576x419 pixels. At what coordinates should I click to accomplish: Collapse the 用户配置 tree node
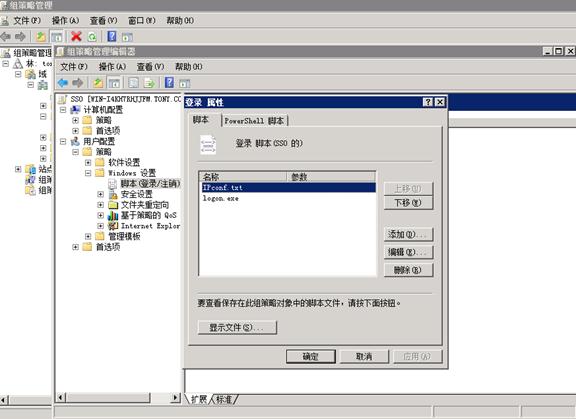point(63,141)
